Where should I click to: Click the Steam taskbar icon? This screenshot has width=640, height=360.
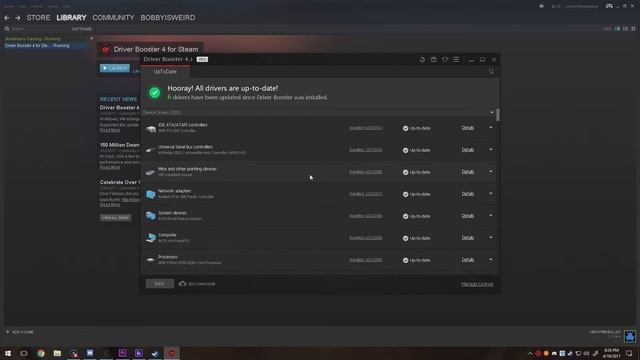coord(155,353)
